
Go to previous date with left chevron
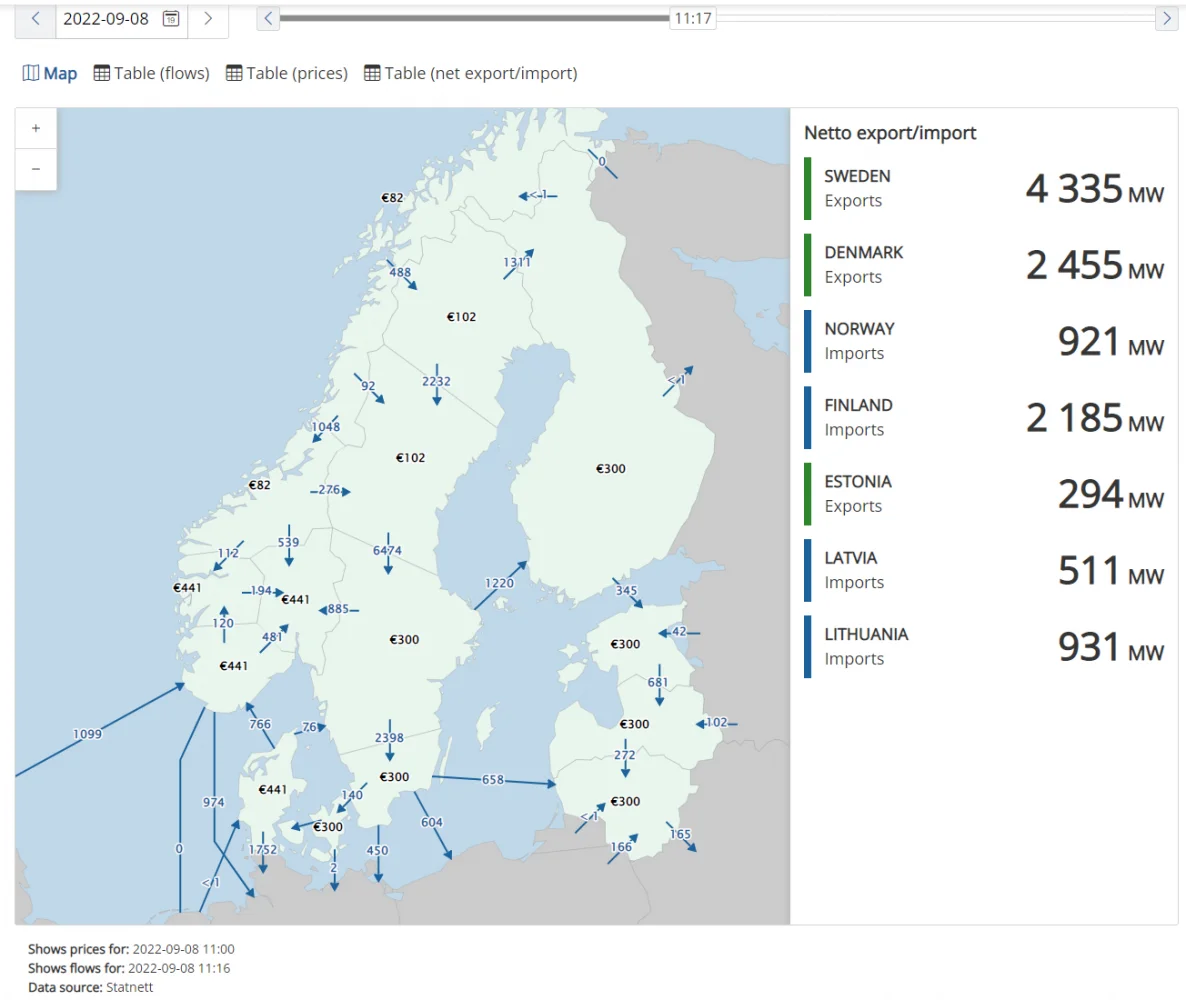(x=35, y=19)
